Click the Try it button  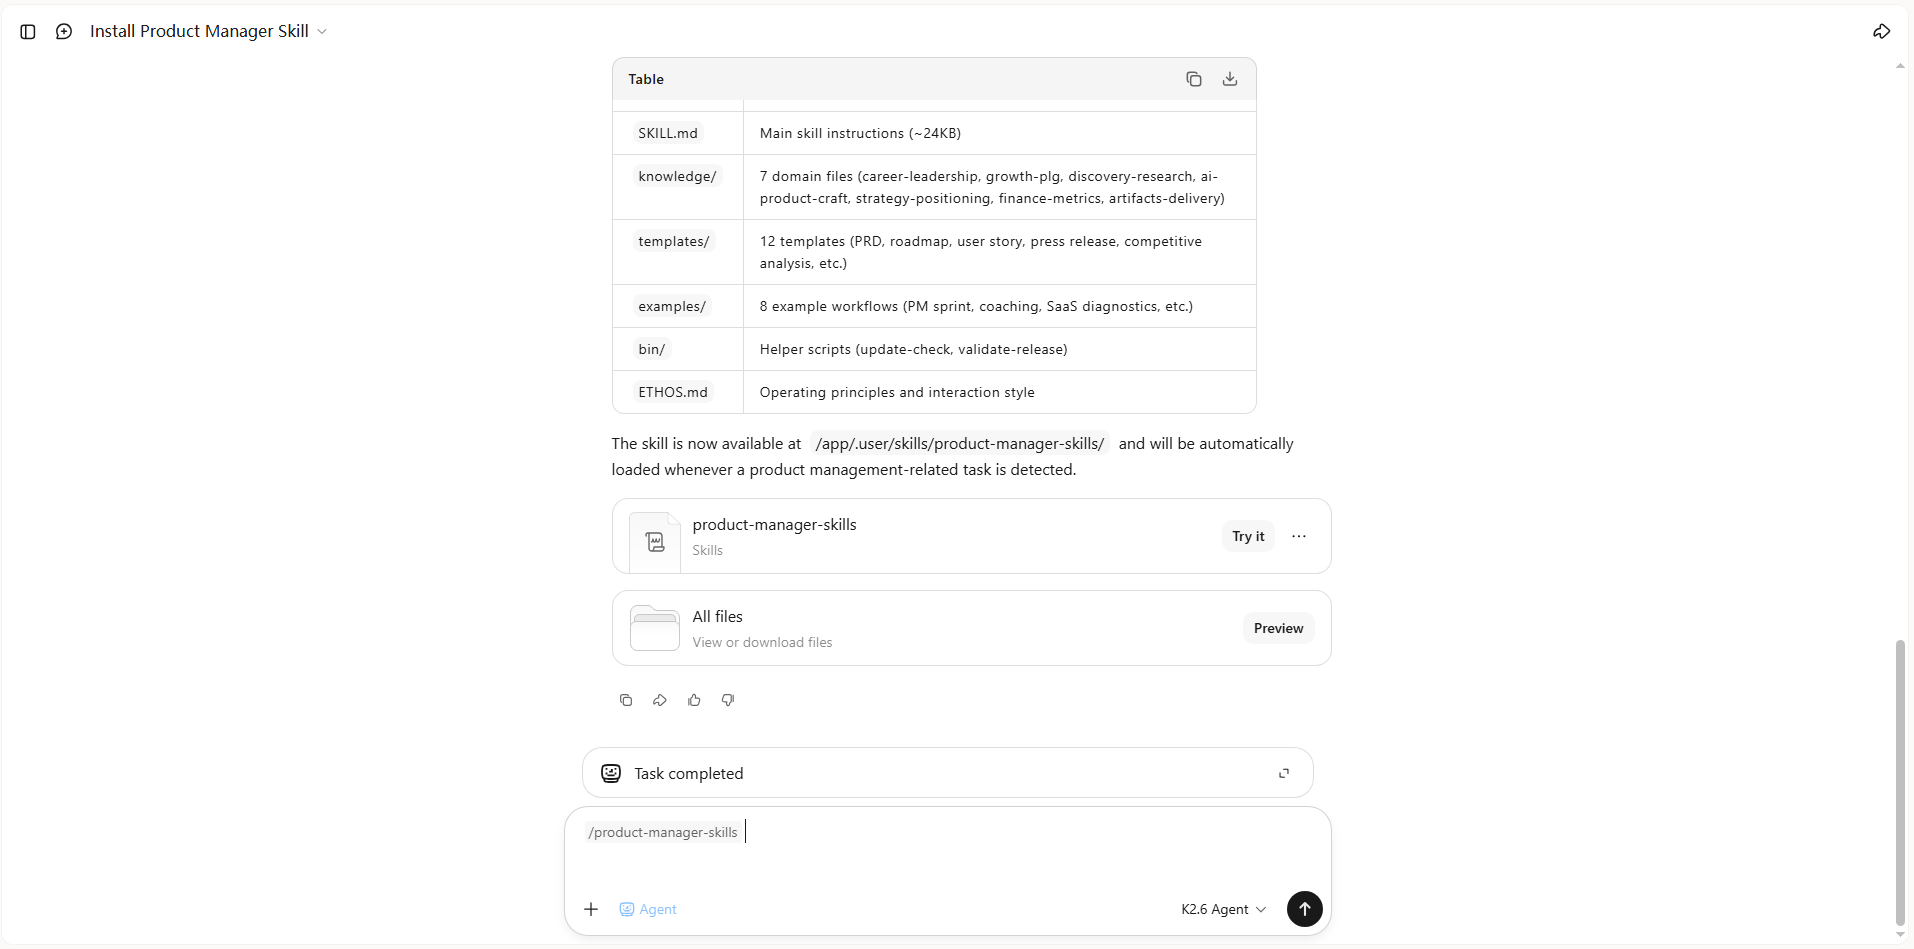click(x=1248, y=536)
